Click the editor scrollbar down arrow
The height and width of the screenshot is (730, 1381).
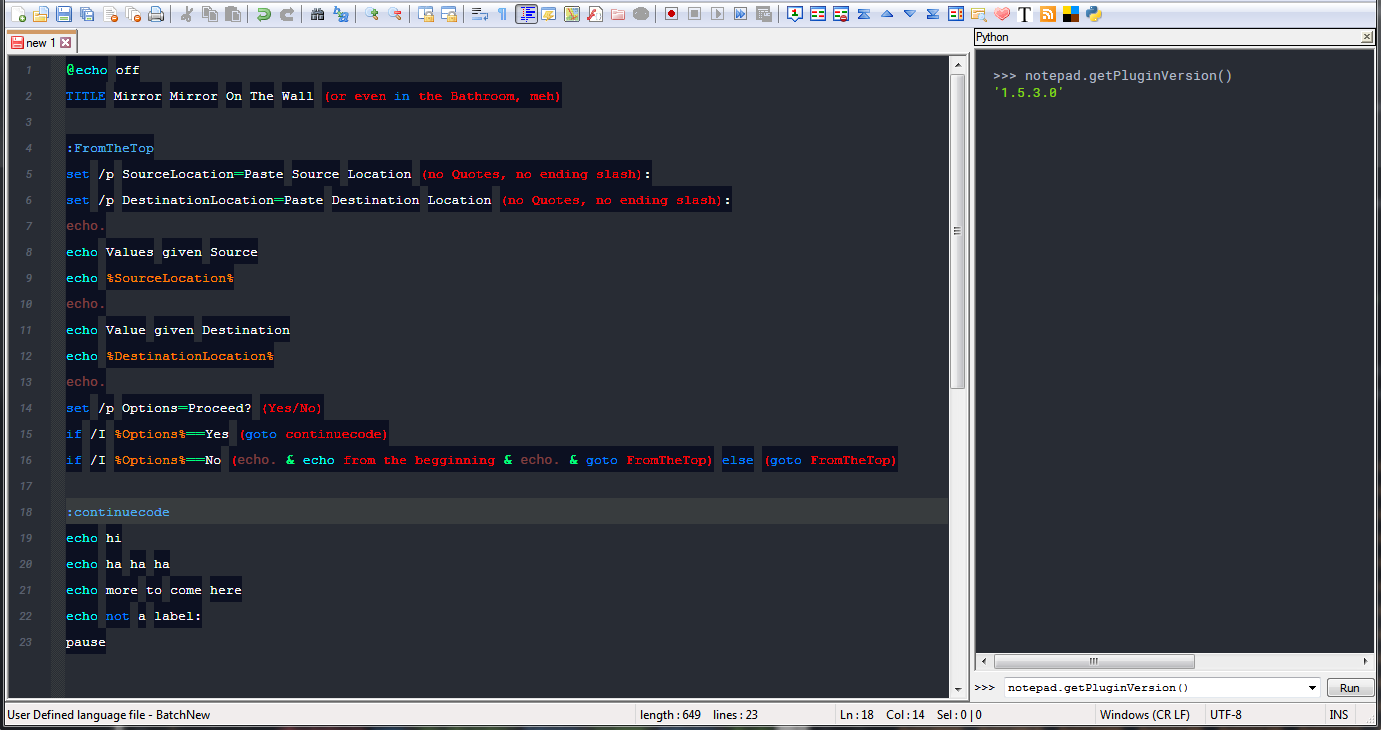pyautogui.click(x=957, y=689)
